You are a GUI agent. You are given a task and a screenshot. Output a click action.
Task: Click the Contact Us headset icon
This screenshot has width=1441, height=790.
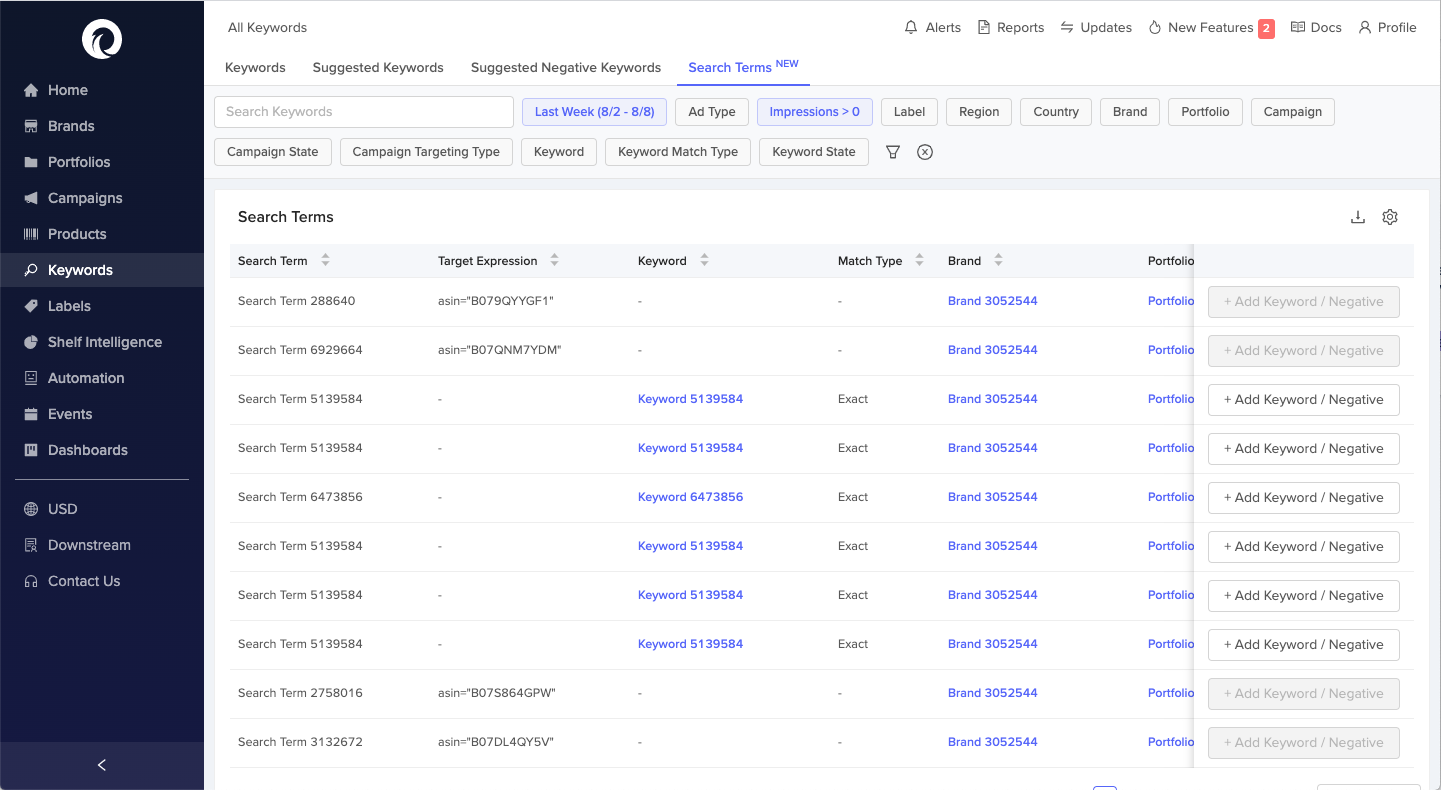(x=31, y=581)
